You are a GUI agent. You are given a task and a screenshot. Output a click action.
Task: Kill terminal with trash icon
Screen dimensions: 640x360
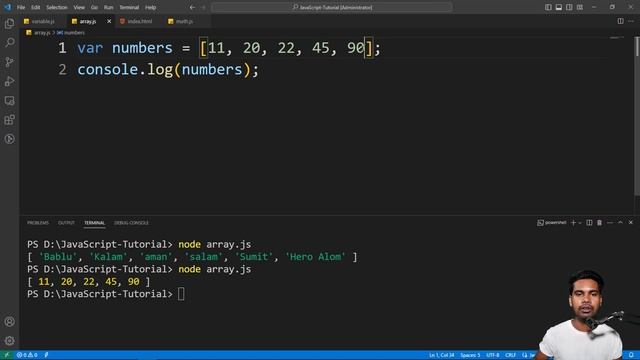pyautogui.click(x=600, y=222)
